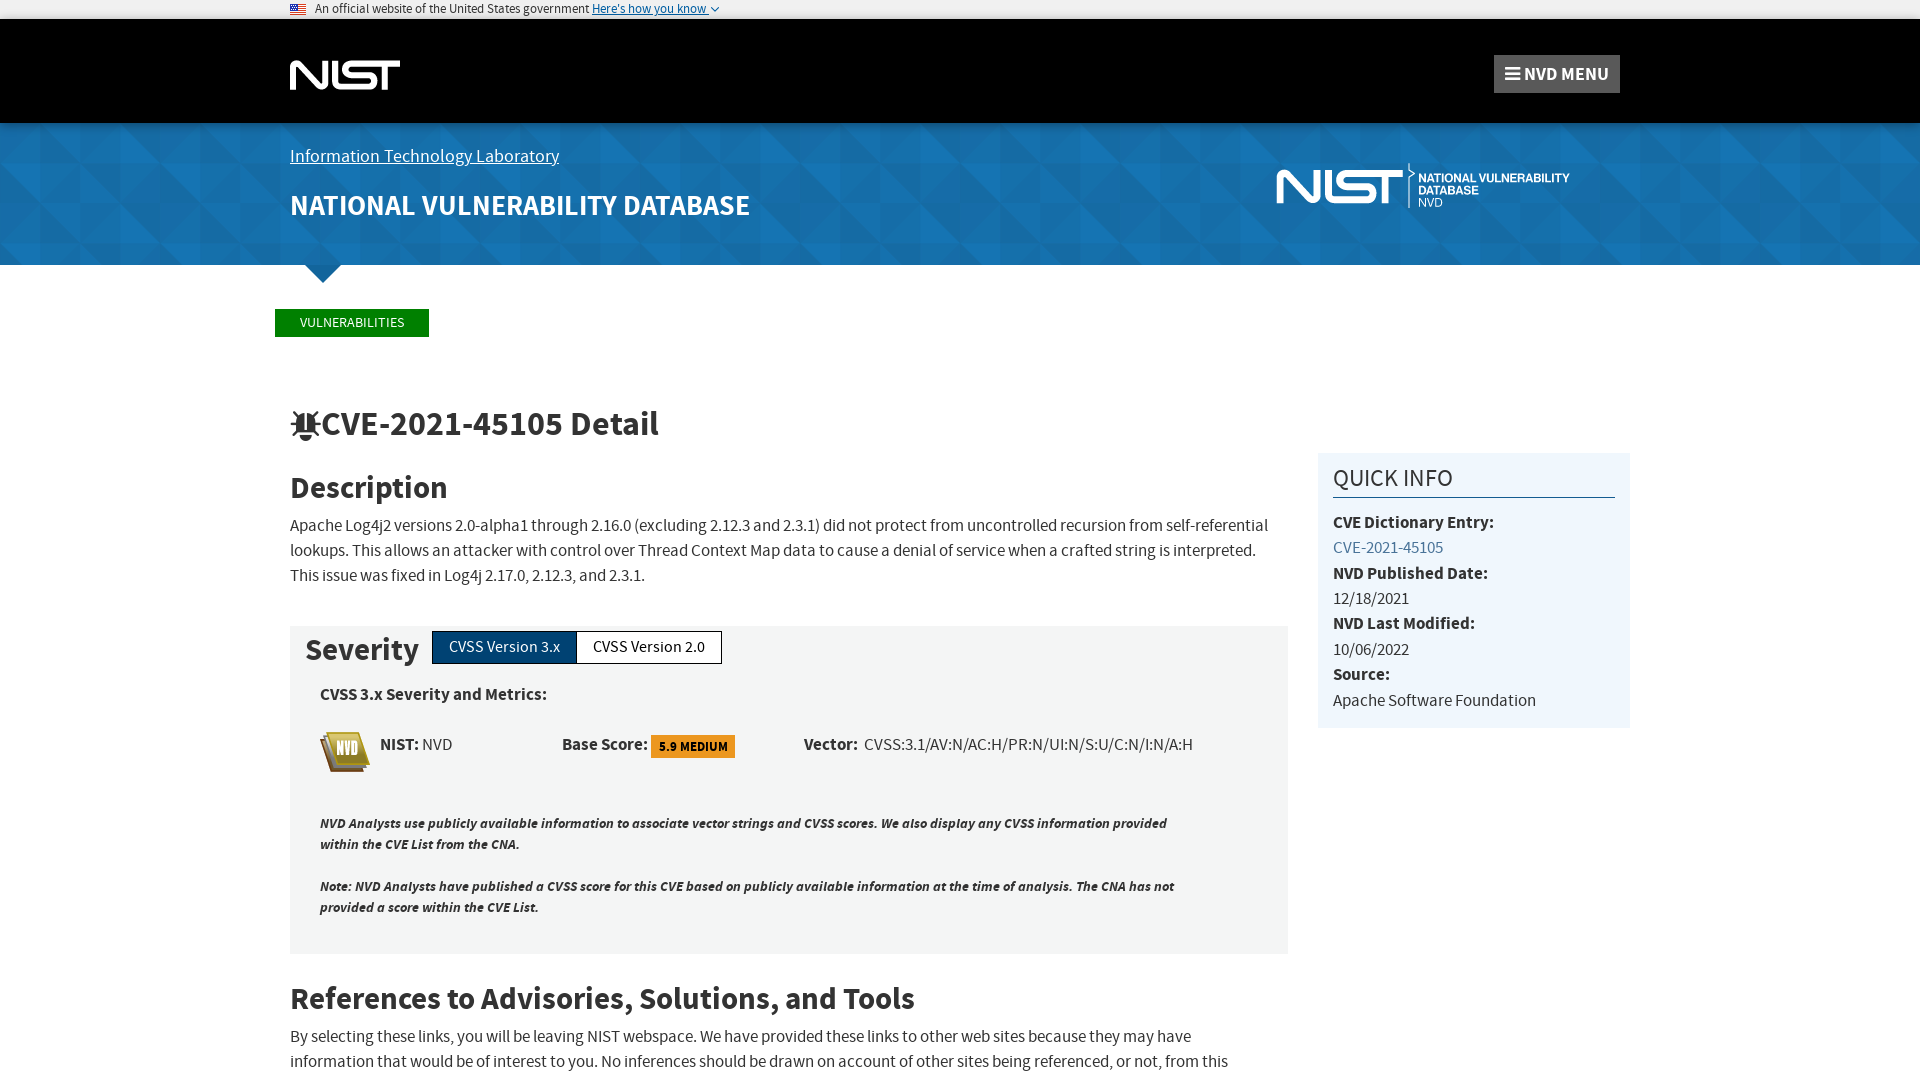Click the NVD Published Date 12/18/2021

1371,599
